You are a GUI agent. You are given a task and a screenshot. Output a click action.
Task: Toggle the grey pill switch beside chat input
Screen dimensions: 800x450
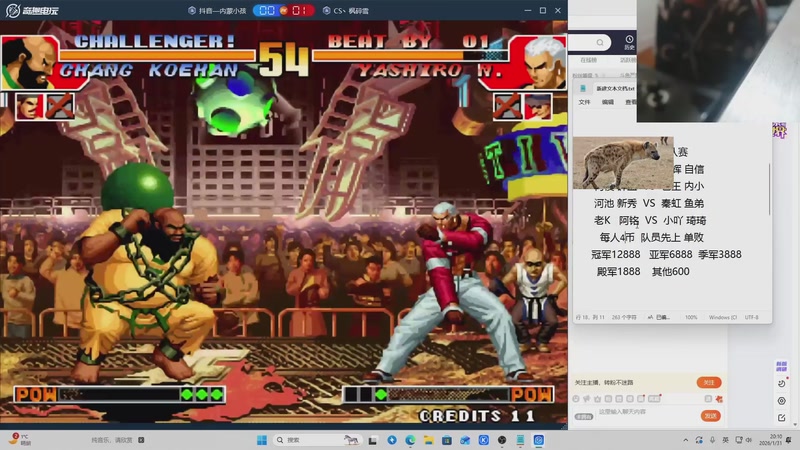pos(584,416)
